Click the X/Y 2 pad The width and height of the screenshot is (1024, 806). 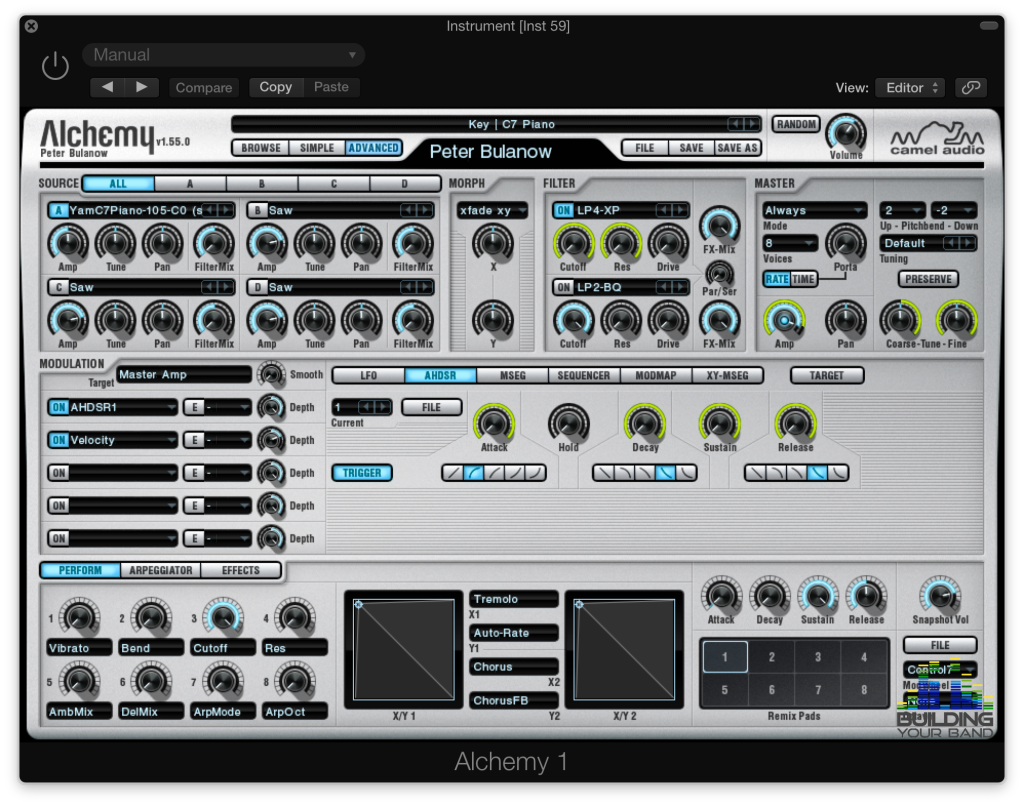click(624, 649)
